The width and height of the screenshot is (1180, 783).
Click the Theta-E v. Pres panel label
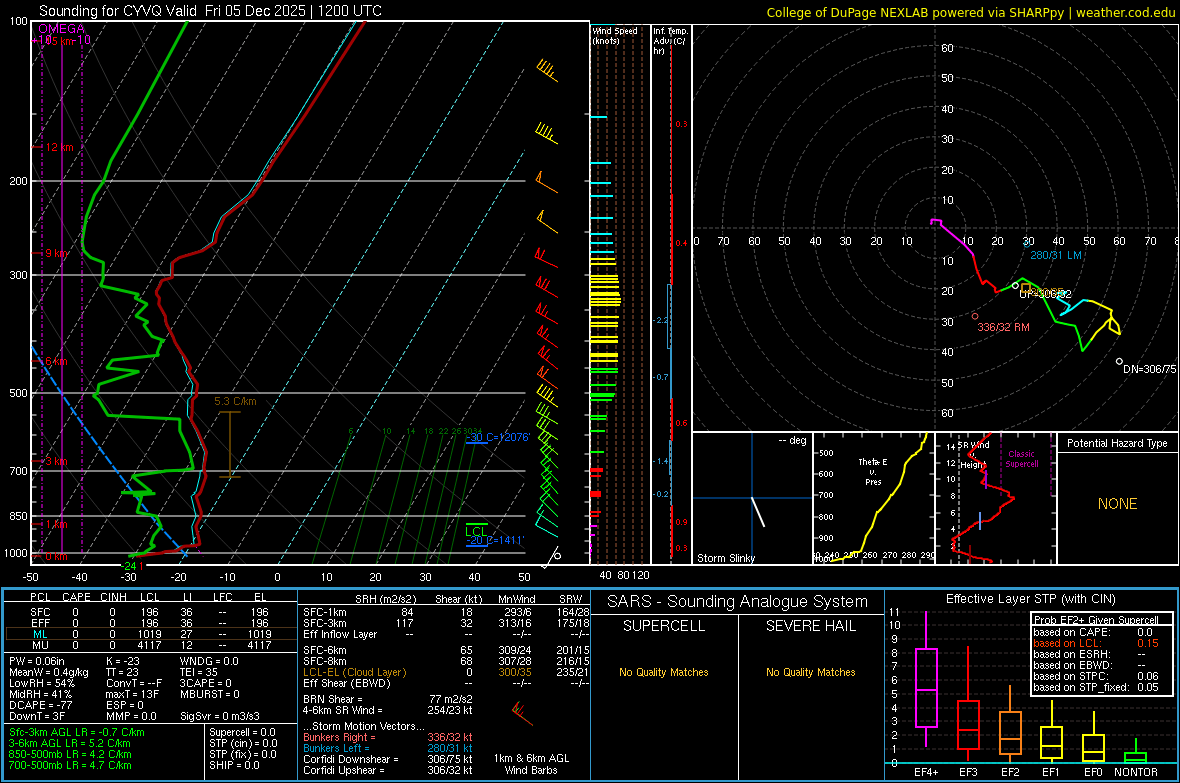click(873, 471)
